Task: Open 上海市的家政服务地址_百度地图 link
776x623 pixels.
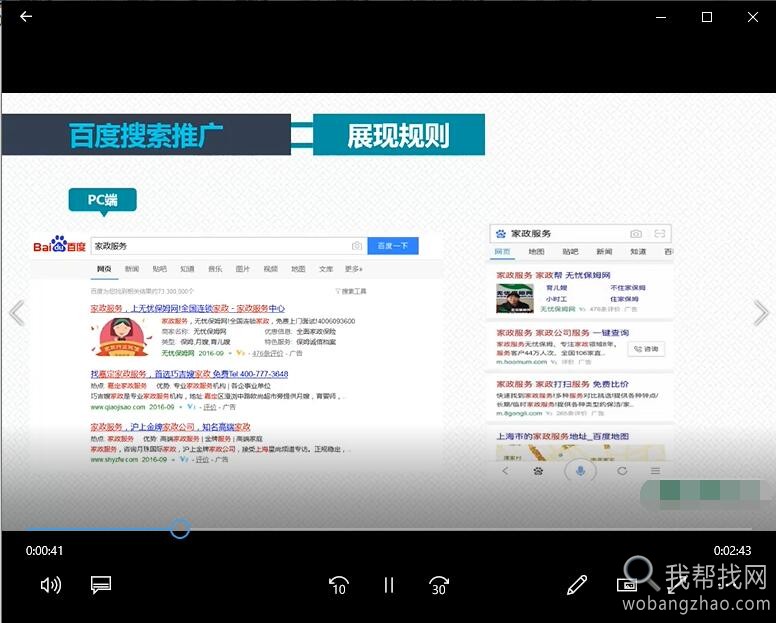Action: pos(563,436)
